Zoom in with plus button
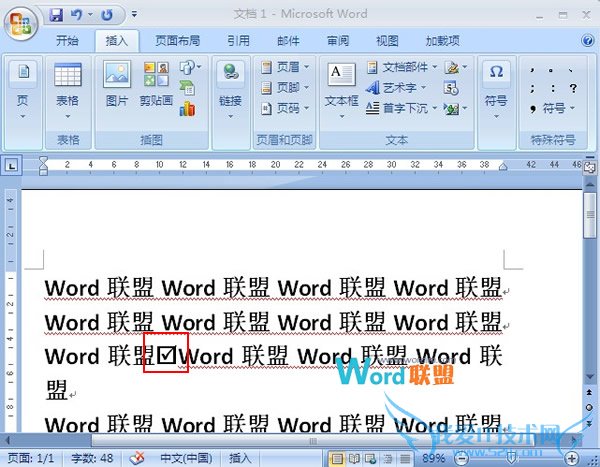This screenshot has width=600, height=467. (x=572, y=458)
